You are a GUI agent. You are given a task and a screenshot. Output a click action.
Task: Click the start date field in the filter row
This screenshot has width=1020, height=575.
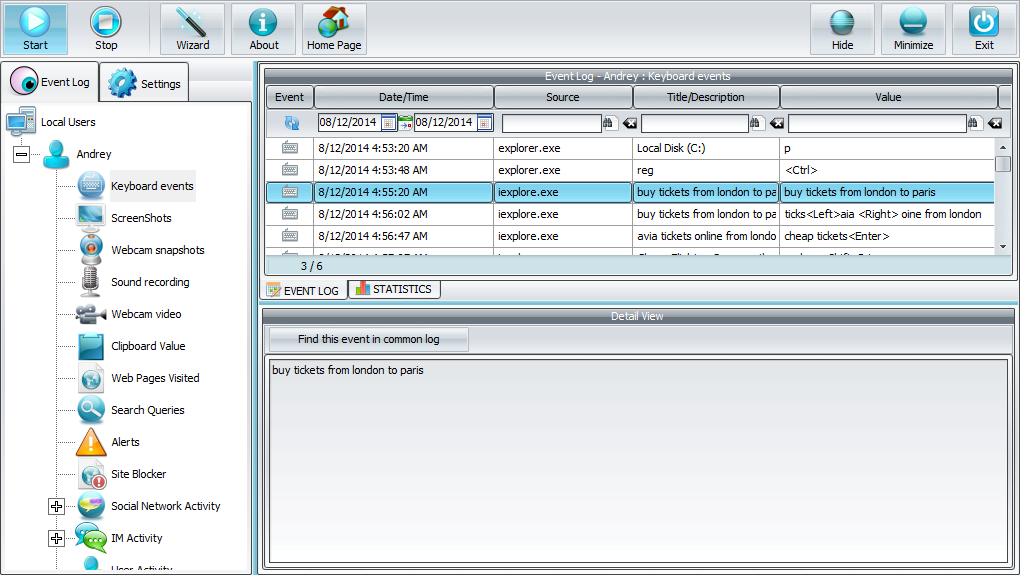click(x=349, y=122)
